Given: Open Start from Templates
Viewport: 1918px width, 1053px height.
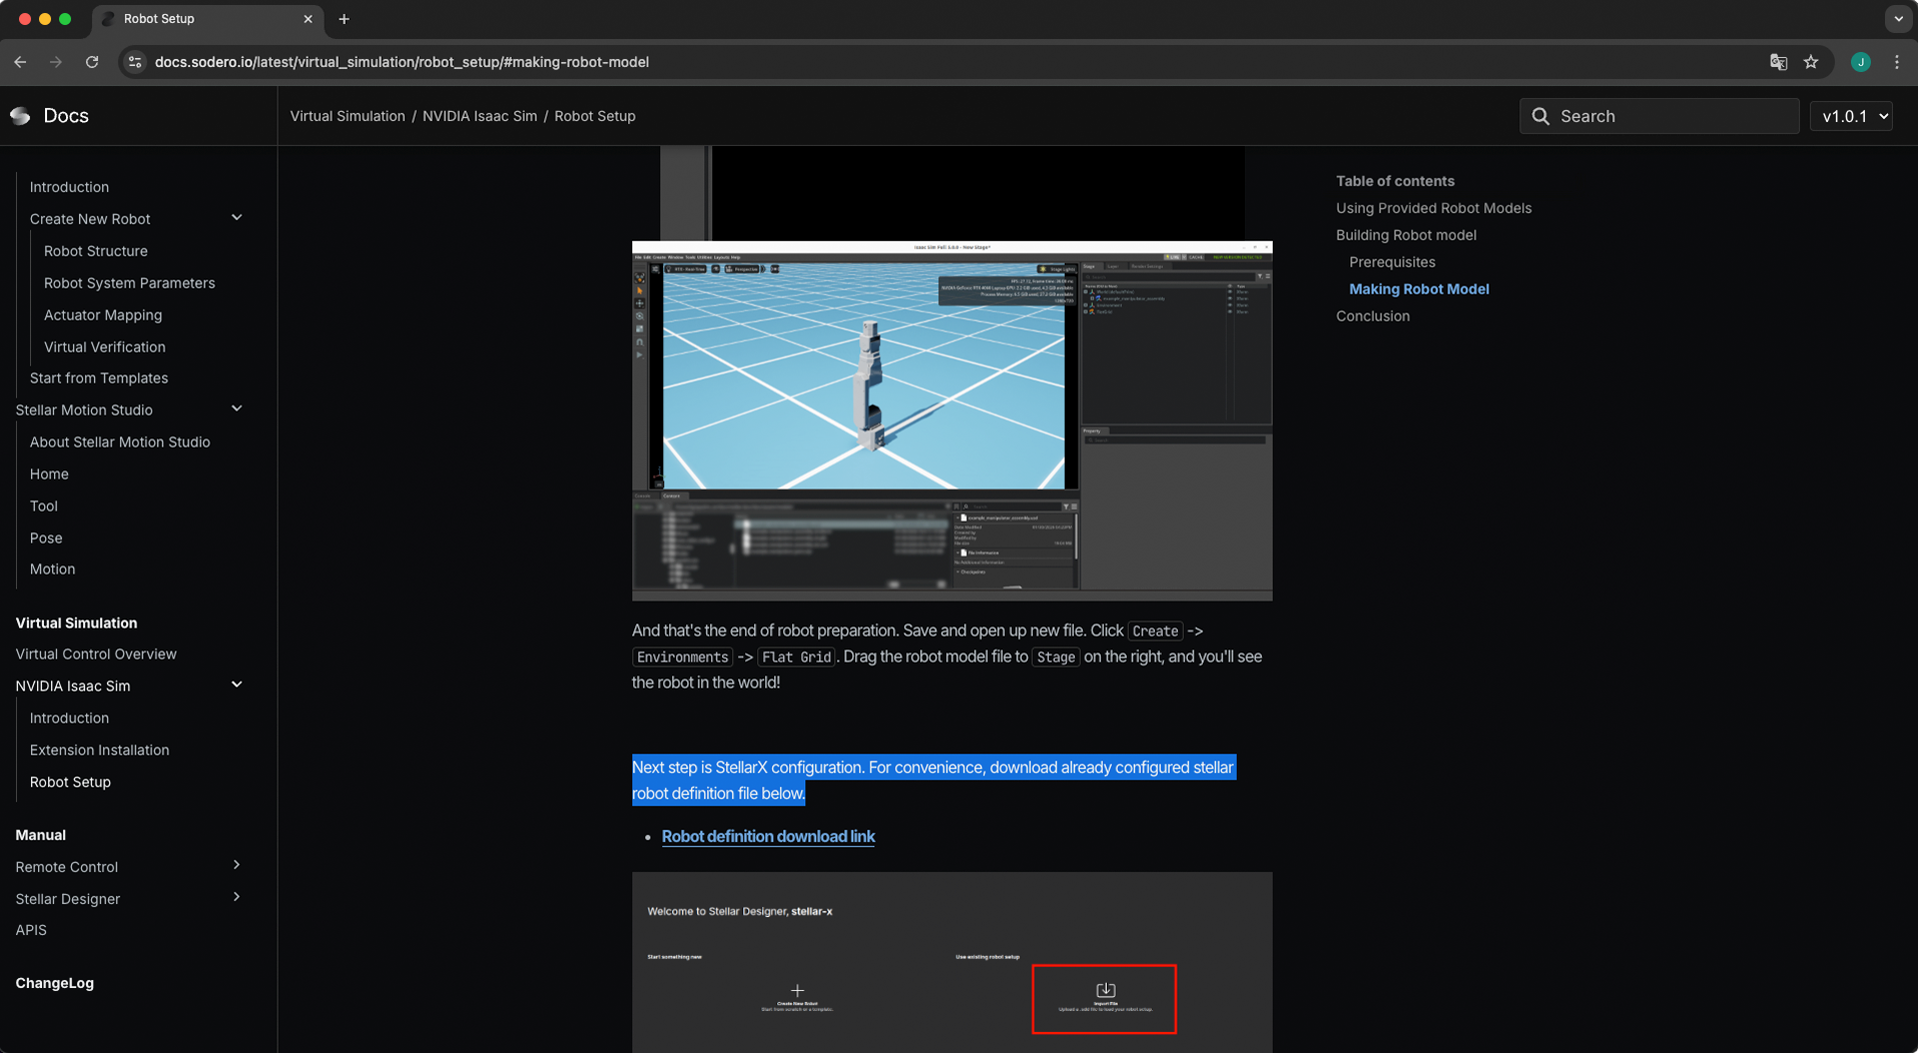Looking at the screenshot, I should 99,378.
